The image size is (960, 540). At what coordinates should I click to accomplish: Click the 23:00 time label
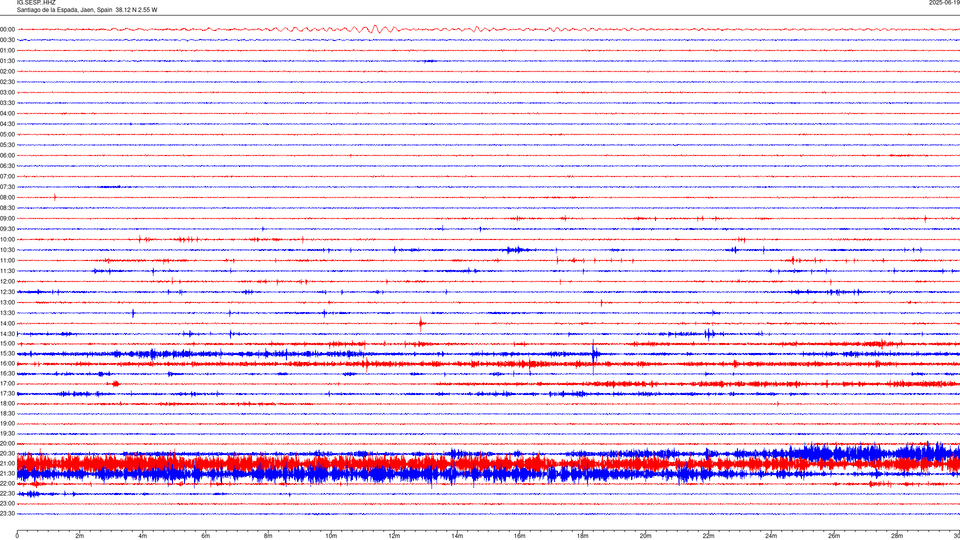[7, 504]
